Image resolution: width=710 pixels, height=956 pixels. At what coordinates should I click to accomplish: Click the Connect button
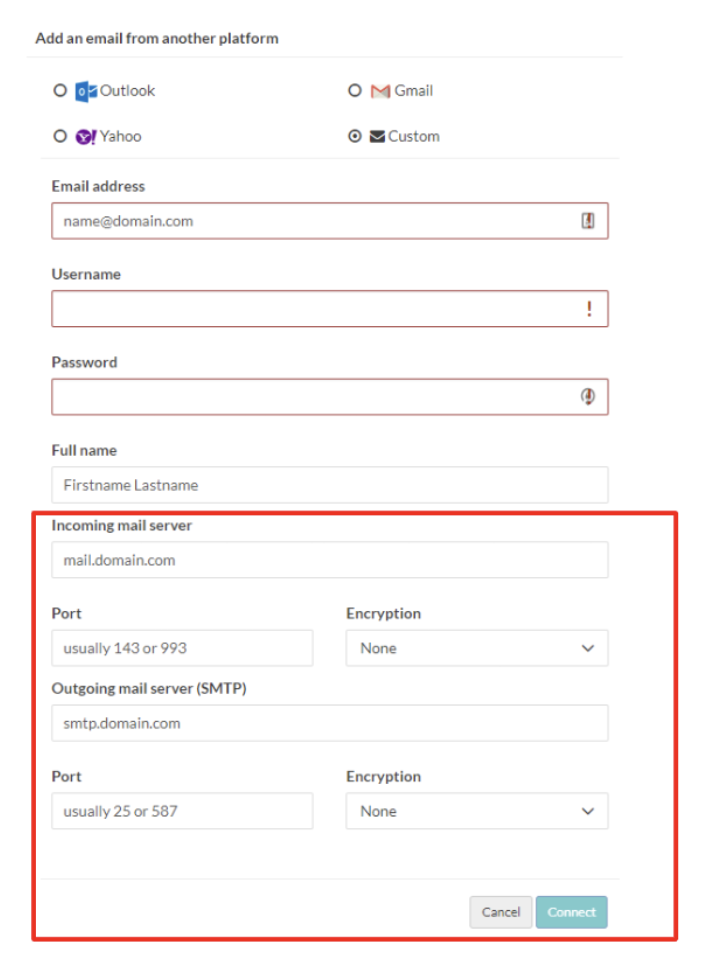(x=571, y=912)
